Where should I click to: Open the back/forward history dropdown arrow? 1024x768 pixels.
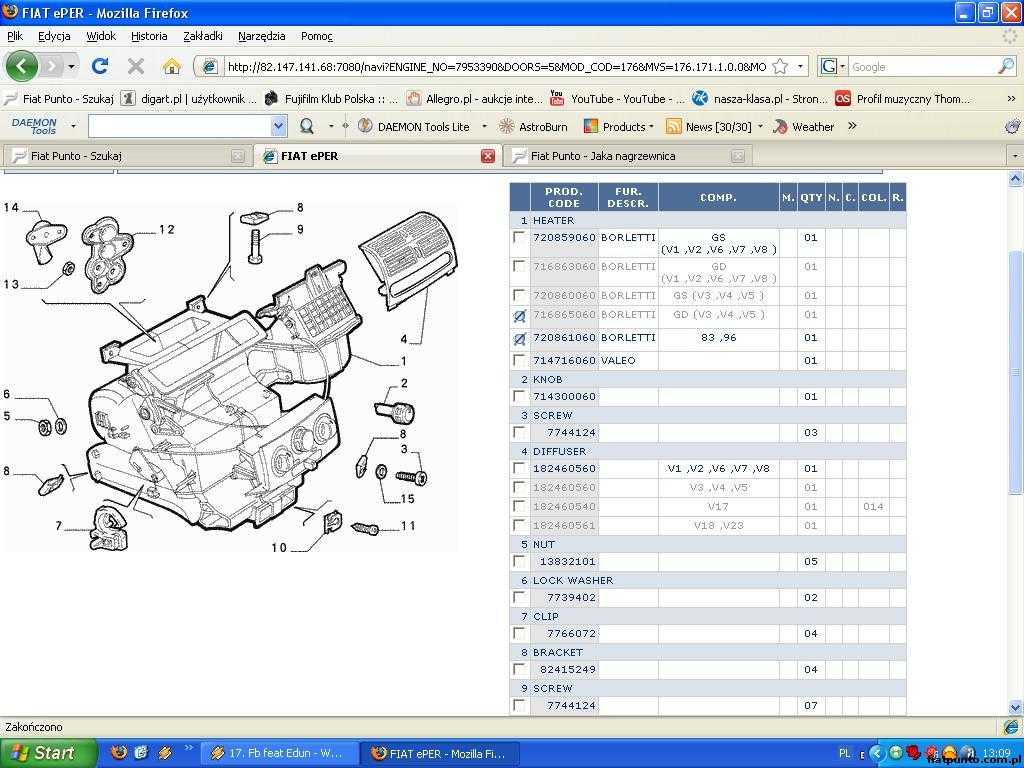[x=71, y=66]
